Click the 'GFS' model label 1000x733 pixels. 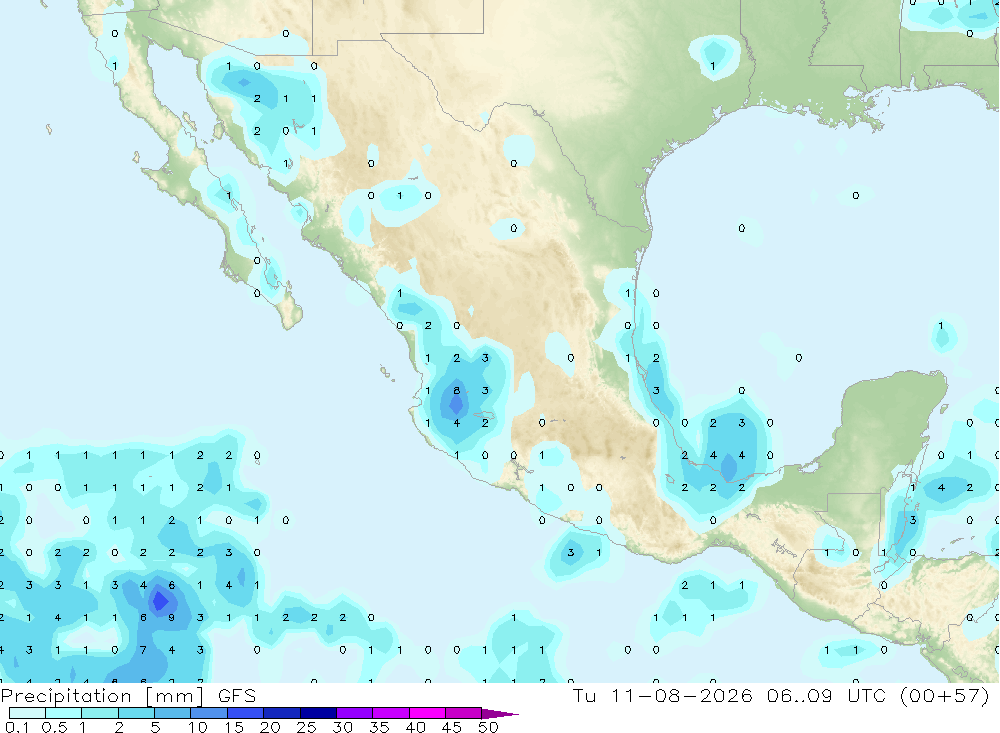(x=237, y=695)
